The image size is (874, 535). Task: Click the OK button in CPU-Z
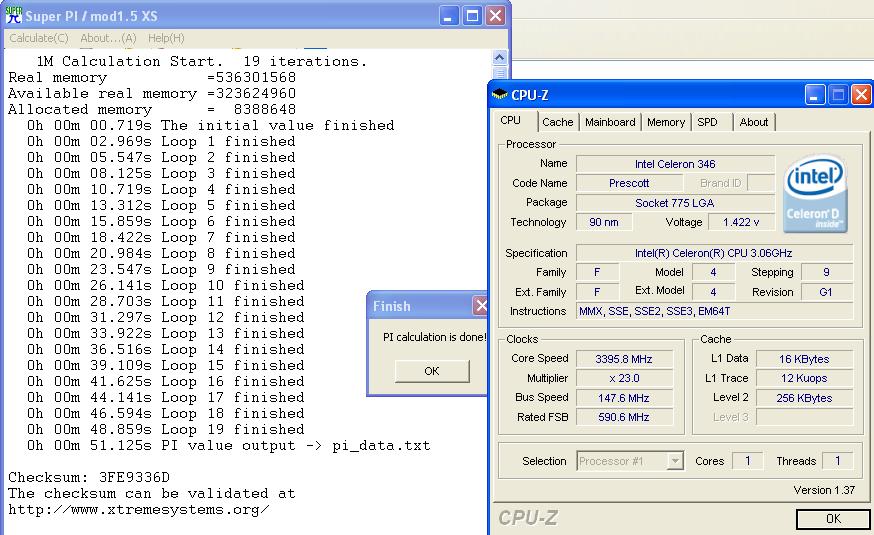tap(833, 519)
